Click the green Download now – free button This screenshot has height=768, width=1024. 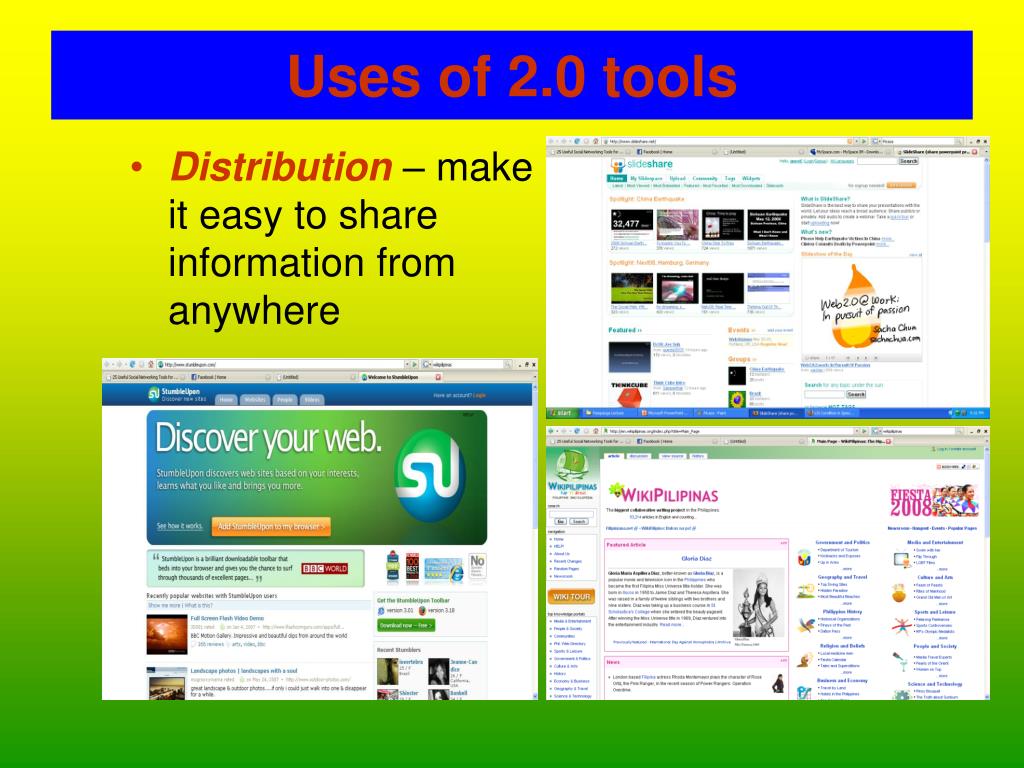406,625
